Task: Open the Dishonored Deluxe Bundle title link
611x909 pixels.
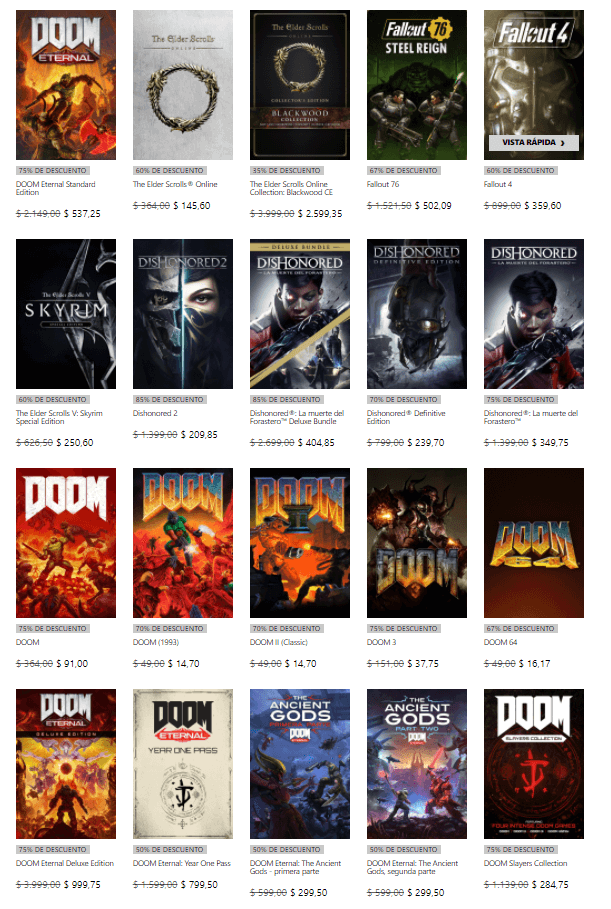Action: point(298,418)
